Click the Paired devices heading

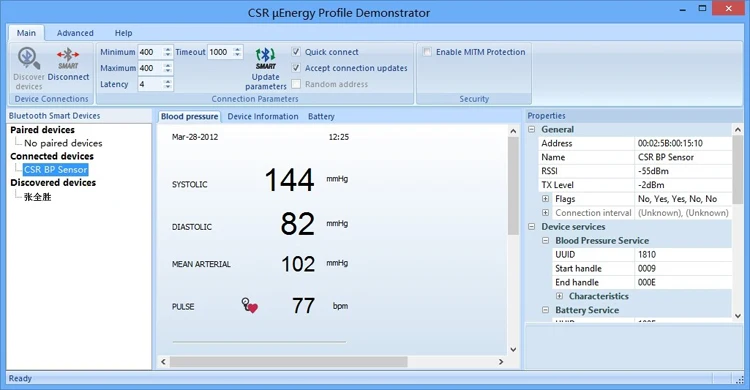[43, 130]
